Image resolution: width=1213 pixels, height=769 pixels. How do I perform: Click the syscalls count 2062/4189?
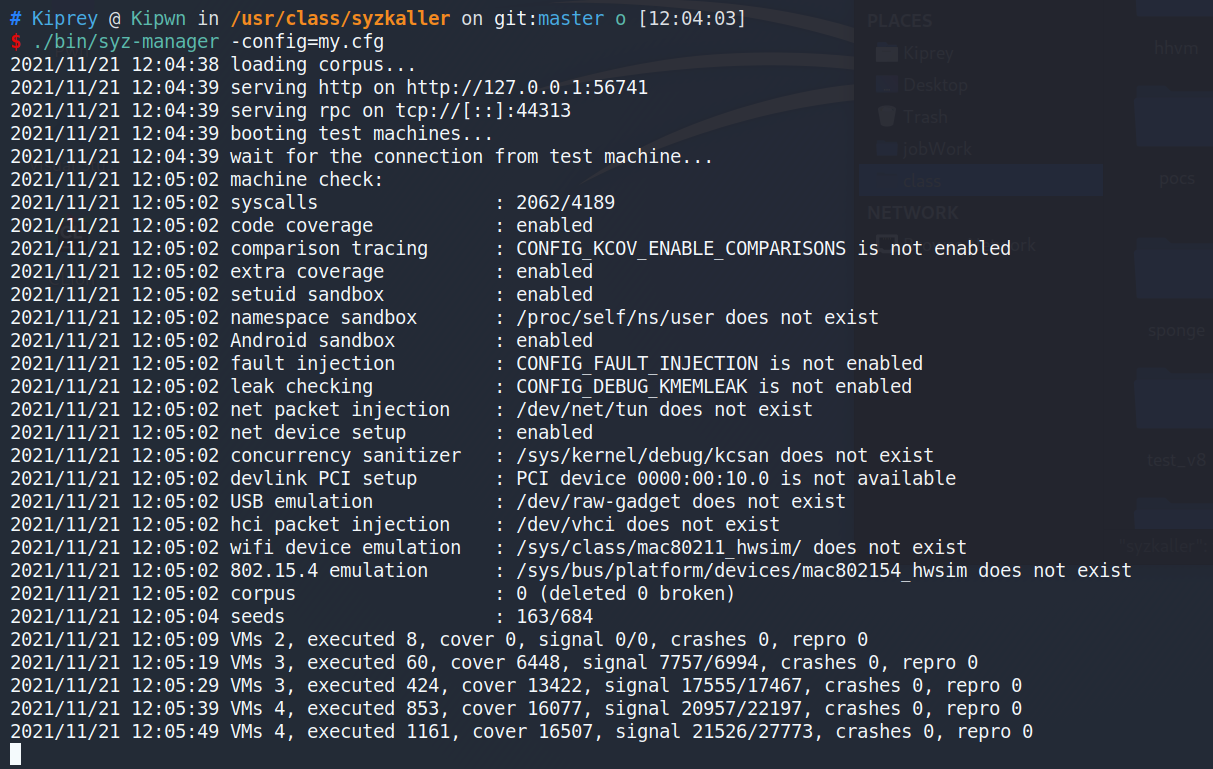pyautogui.click(x=565, y=203)
